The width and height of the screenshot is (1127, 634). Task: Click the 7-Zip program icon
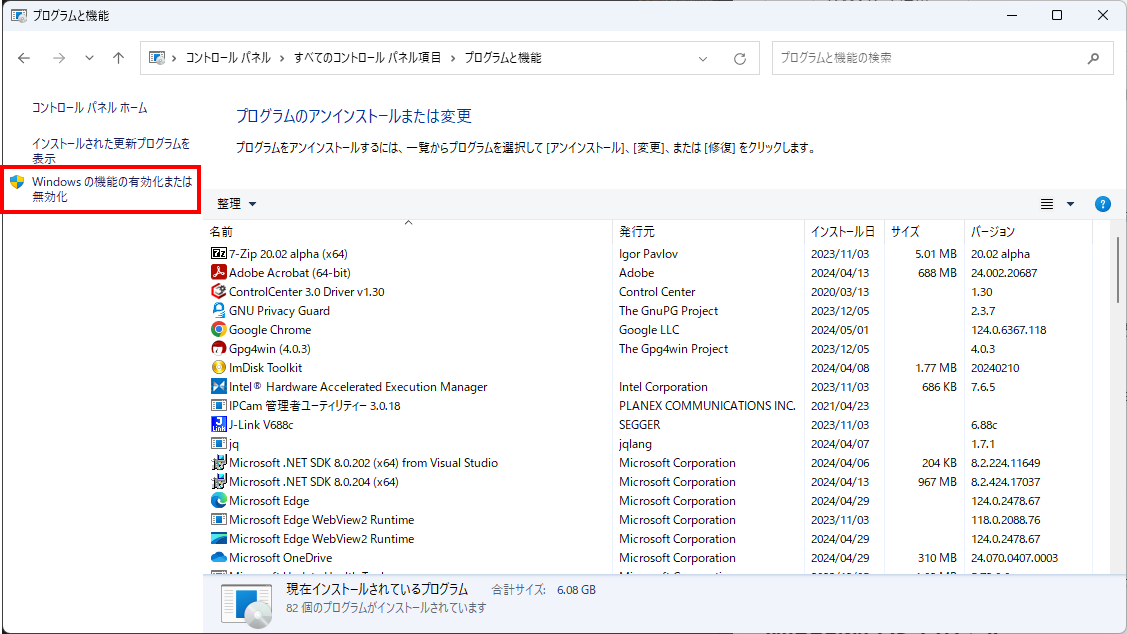tap(218, 254)
